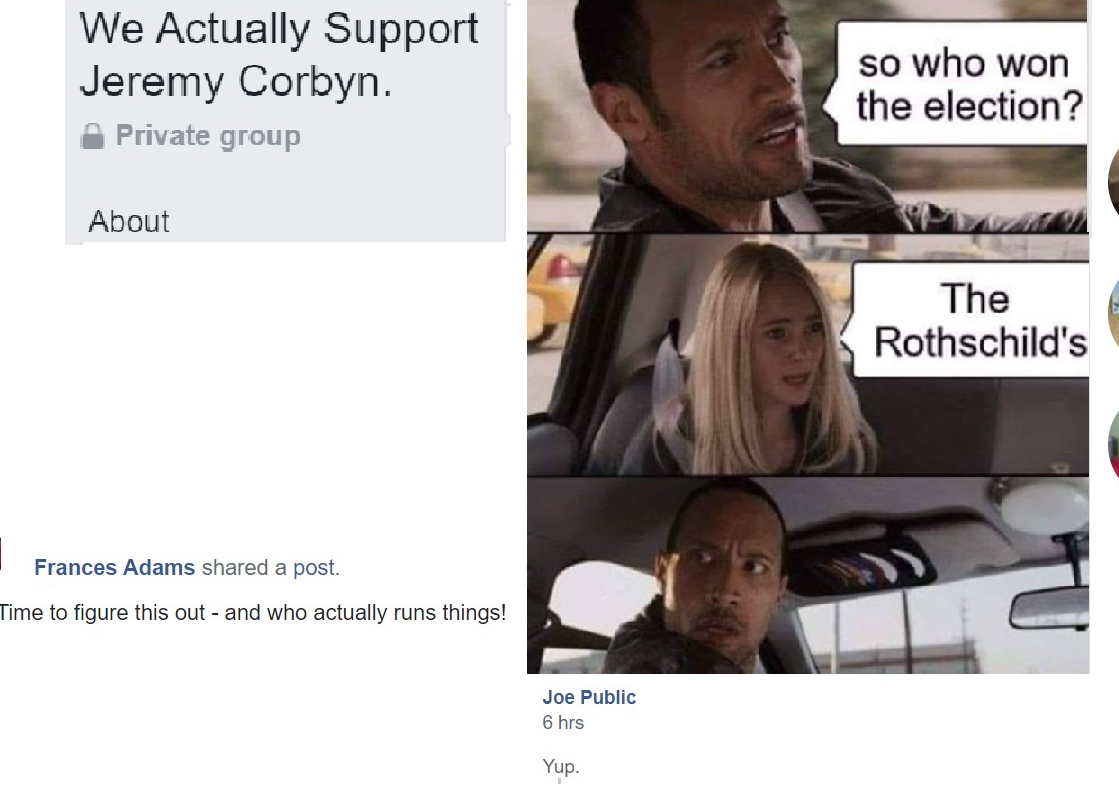
Task: Click the 'The Rothschild's' speech bubble
Action: click(967, 320)
